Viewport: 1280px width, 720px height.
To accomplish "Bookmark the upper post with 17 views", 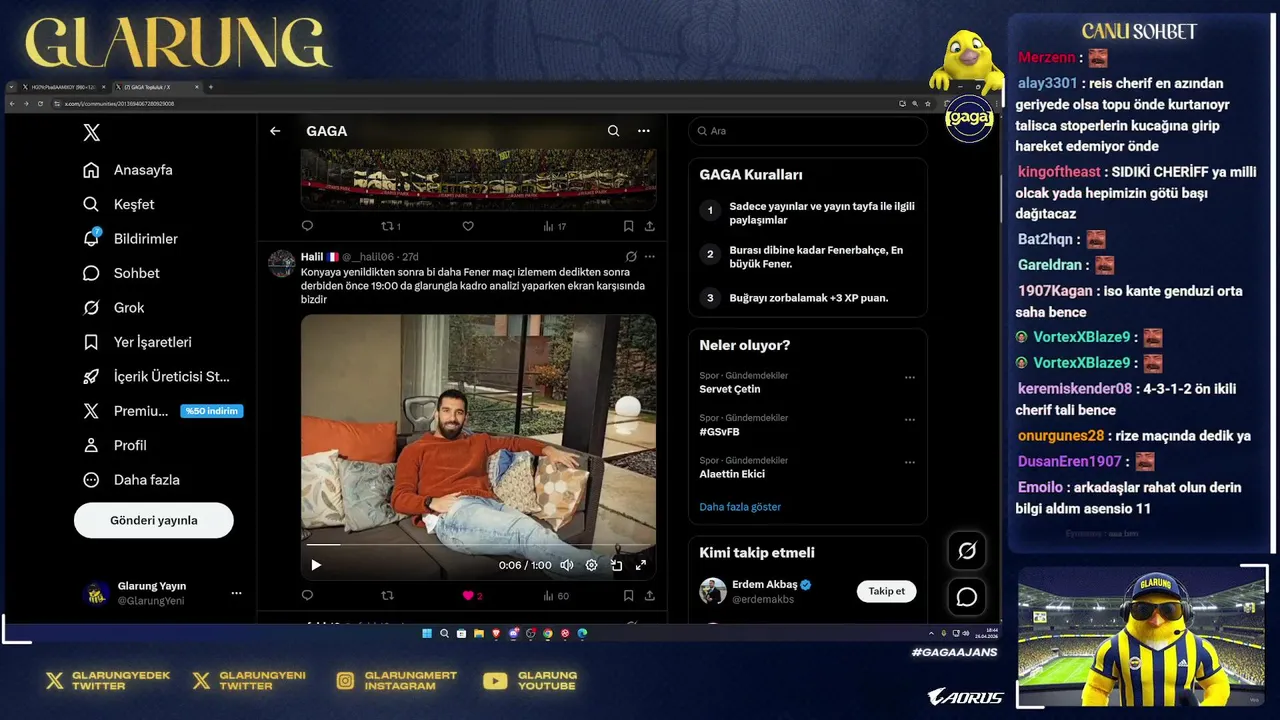I will tap(628, 226).
